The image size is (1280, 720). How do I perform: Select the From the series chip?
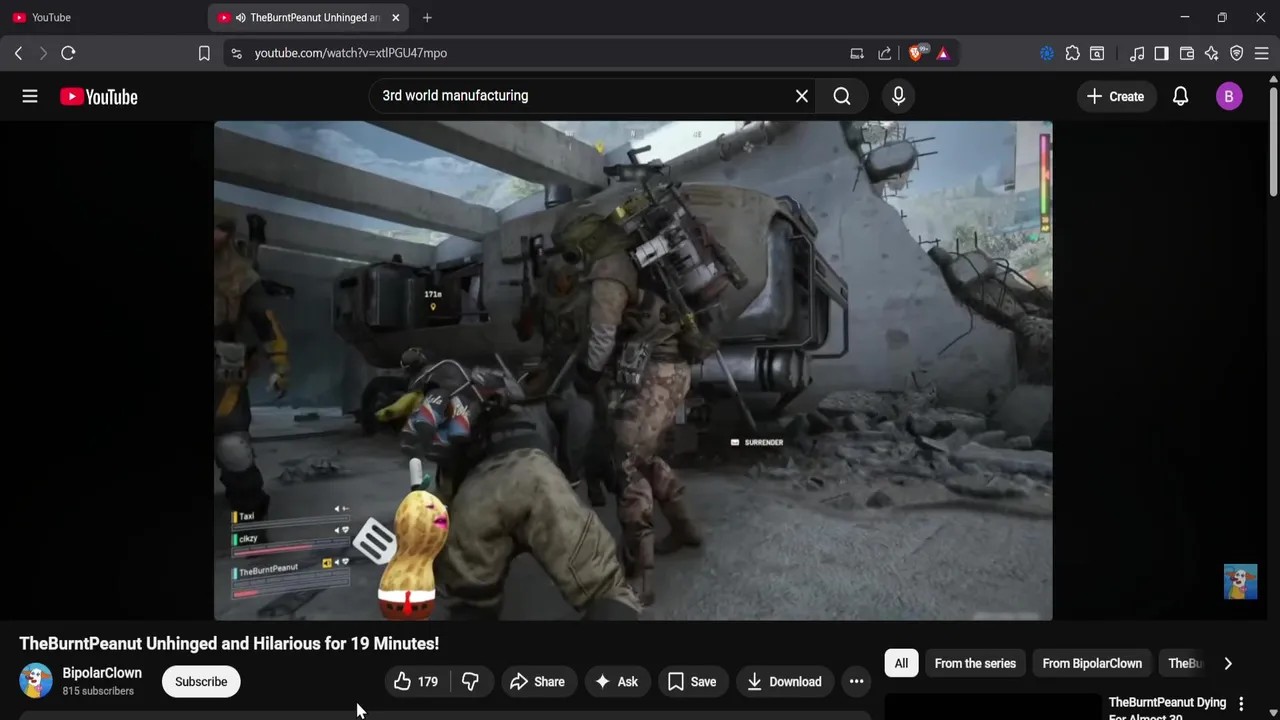click(975, 663)
